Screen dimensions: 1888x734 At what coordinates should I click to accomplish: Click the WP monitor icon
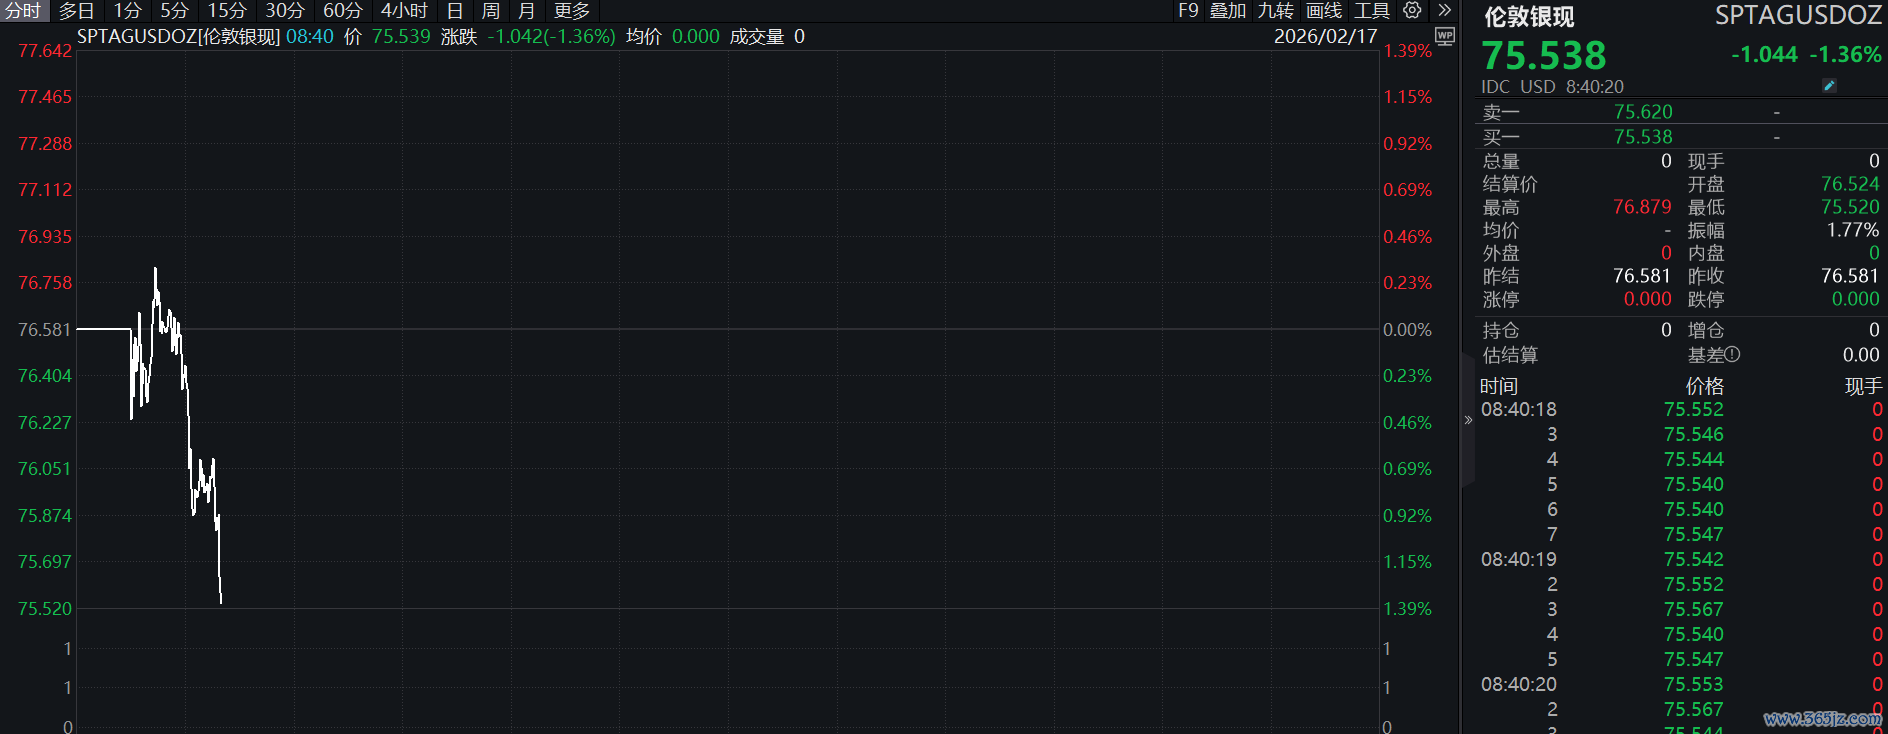[x=1444, y=36]
